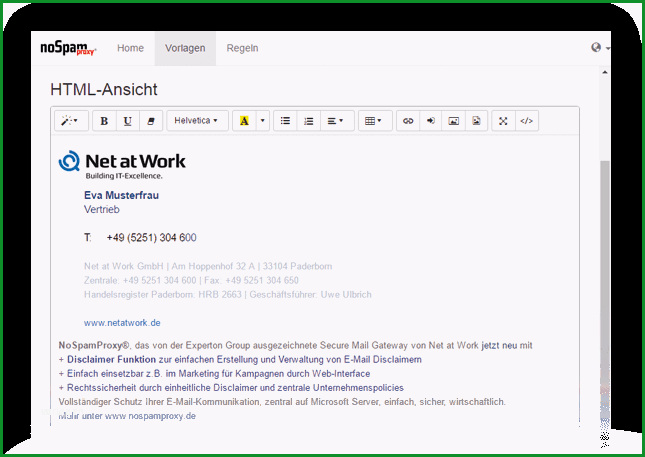Click the insert picture icon

pos(453,121)
